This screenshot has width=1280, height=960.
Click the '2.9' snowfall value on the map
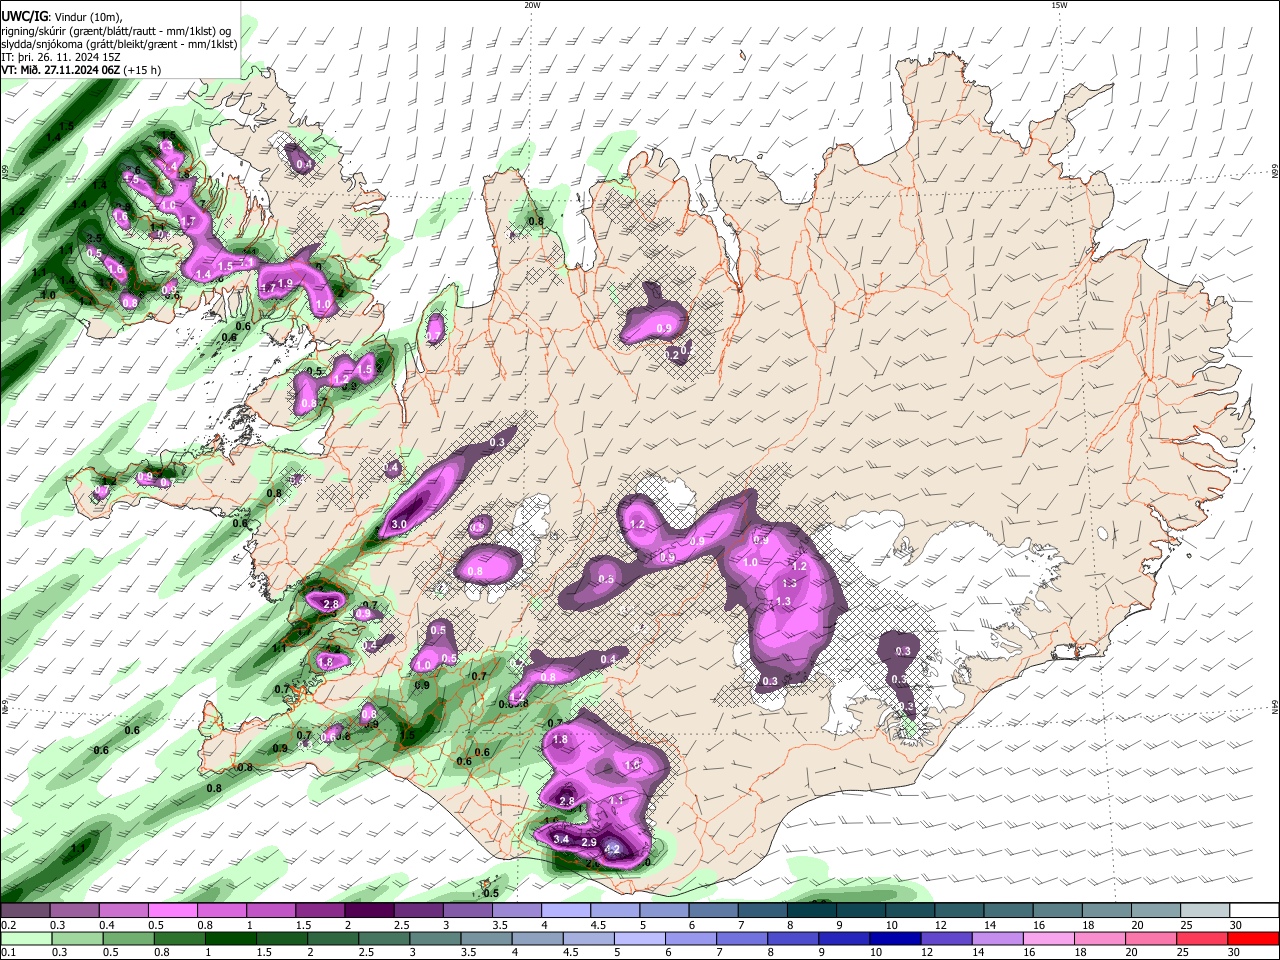[589, 843]
